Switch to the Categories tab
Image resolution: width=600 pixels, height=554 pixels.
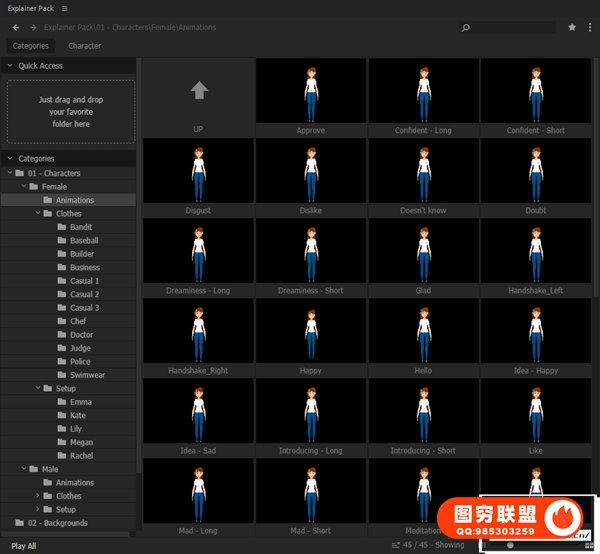tap(30, 46)
